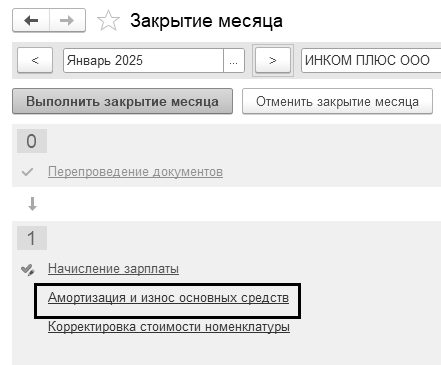This screenshot has width=441, height=365.
Task: Open the Перепроведение документов link
Action: pos(135,172)
